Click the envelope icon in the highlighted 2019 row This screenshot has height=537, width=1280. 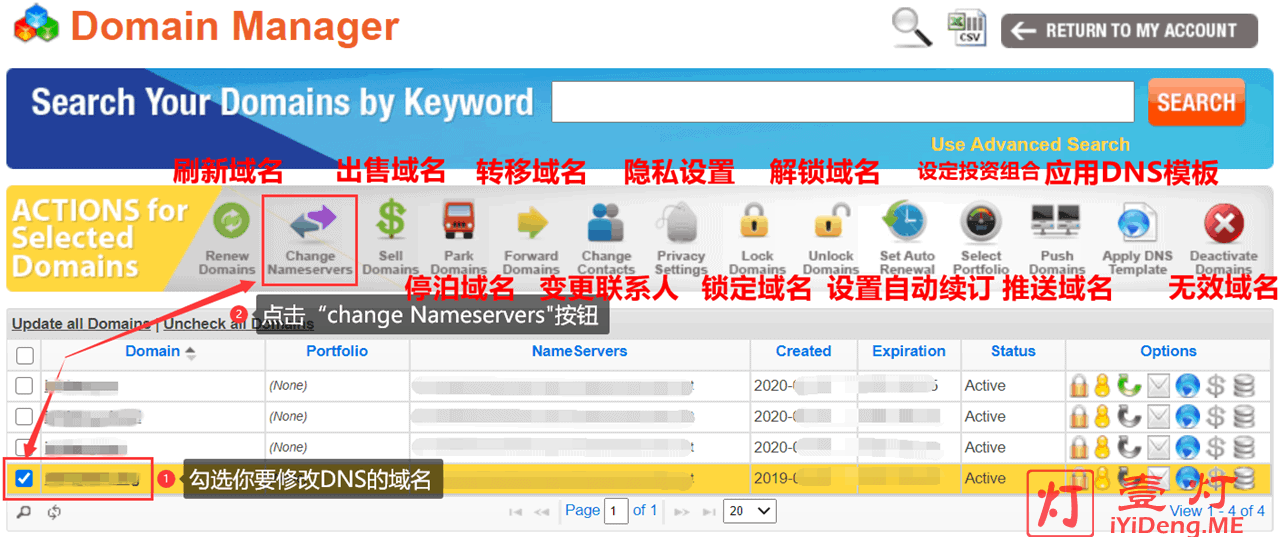coord(1158,478)
